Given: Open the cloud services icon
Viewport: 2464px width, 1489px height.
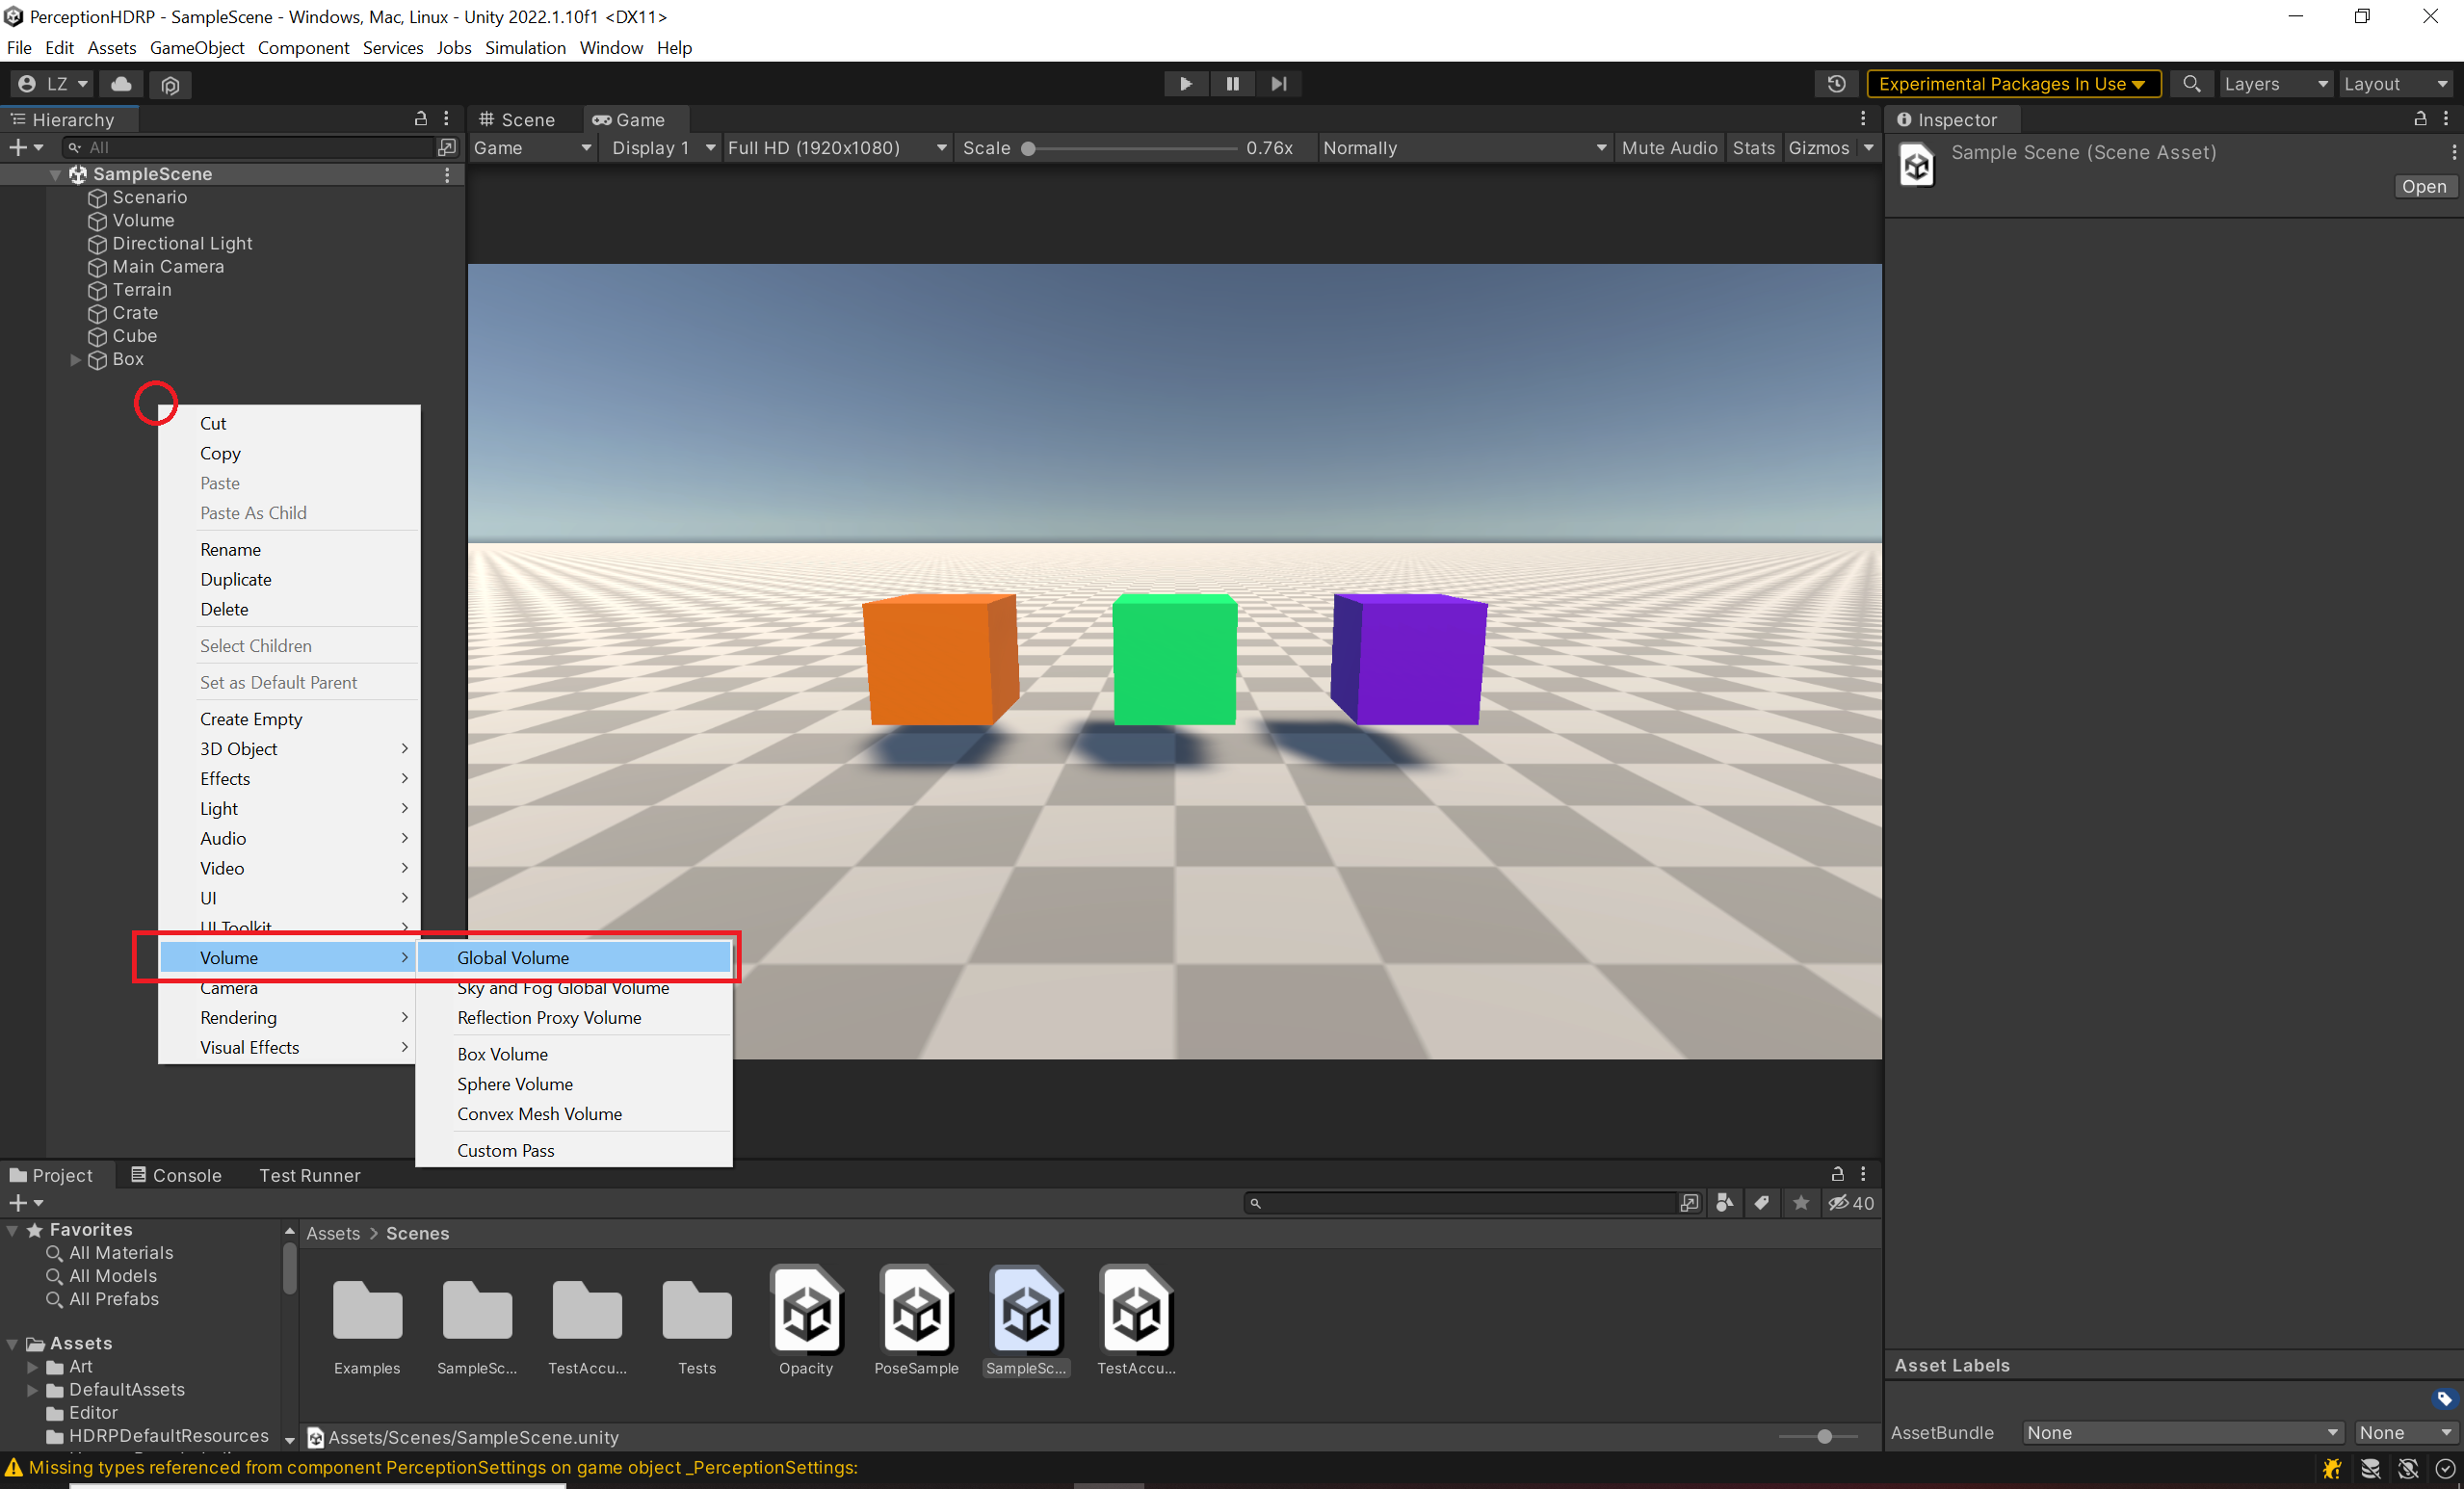Looking at the screenshot, I should point(121,84).
